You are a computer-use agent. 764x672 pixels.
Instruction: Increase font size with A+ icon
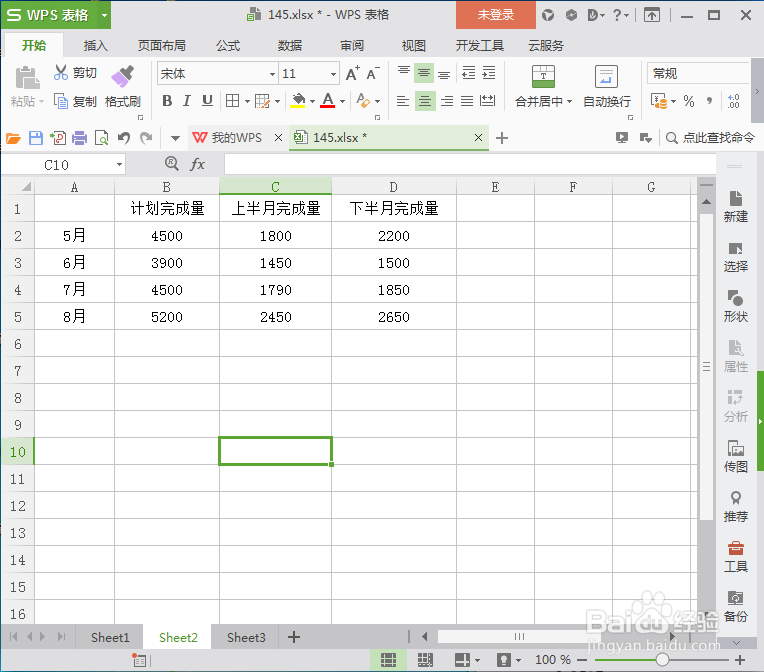[x=352, y=74]
